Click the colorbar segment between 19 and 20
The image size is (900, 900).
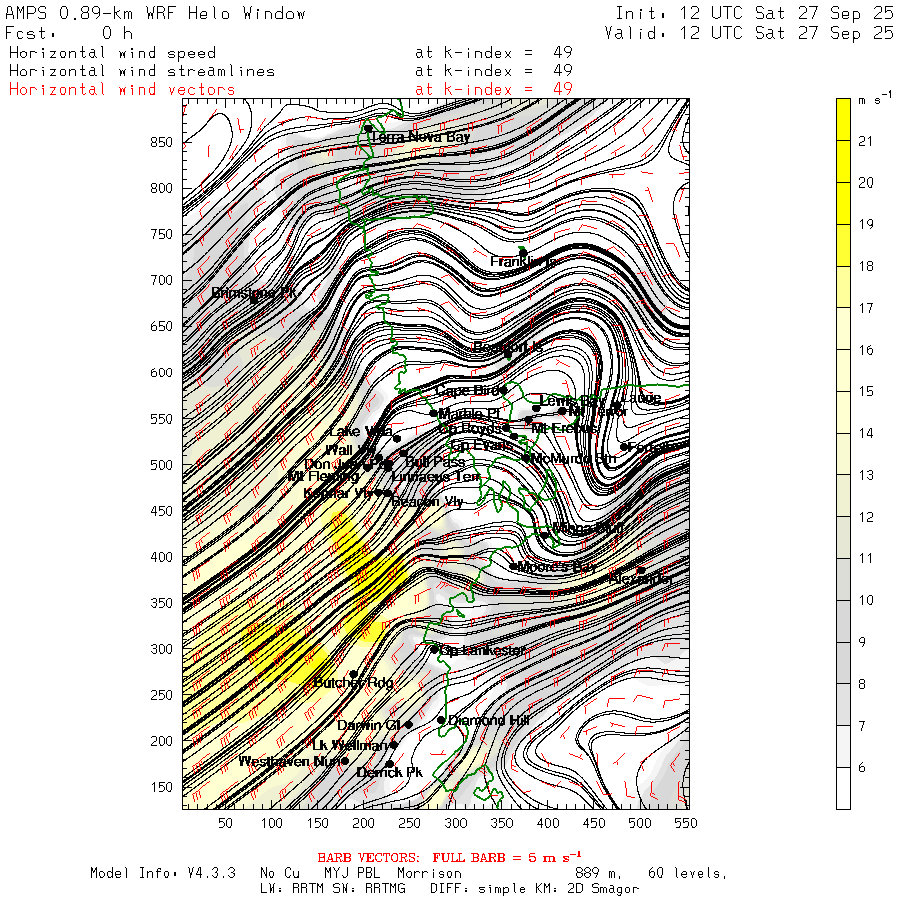click(843, 203)
